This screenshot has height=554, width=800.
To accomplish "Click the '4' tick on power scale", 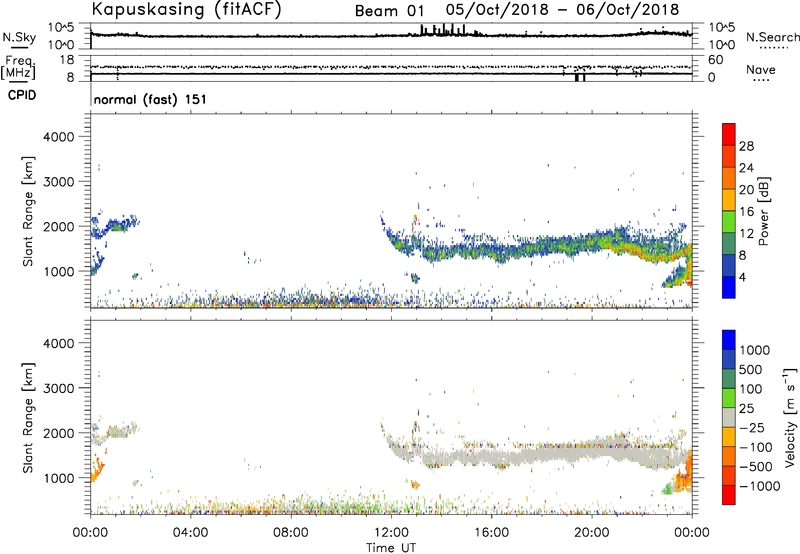I will click(742, 277).
